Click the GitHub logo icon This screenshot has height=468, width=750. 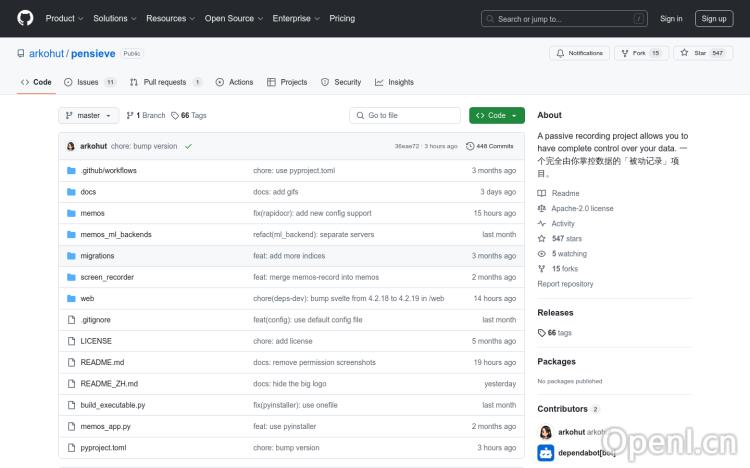(25, 18)
